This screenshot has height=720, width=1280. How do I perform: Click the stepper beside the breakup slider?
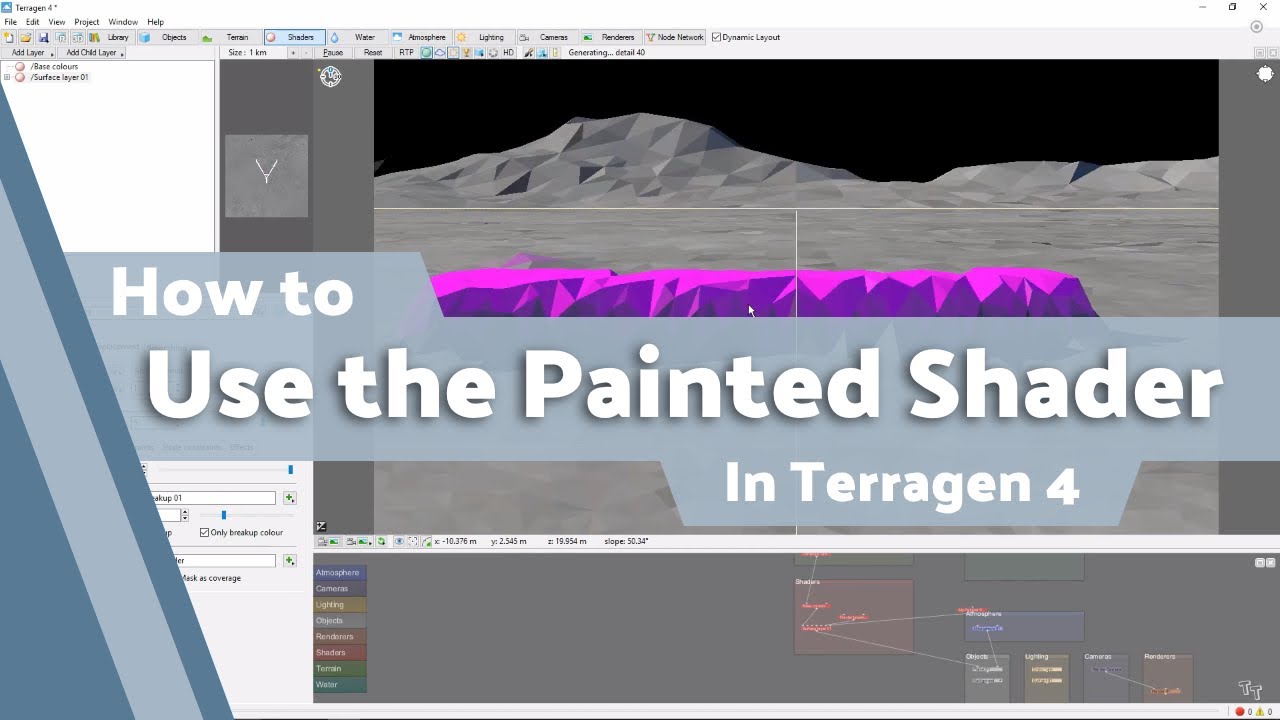click(x=184, y=515)
